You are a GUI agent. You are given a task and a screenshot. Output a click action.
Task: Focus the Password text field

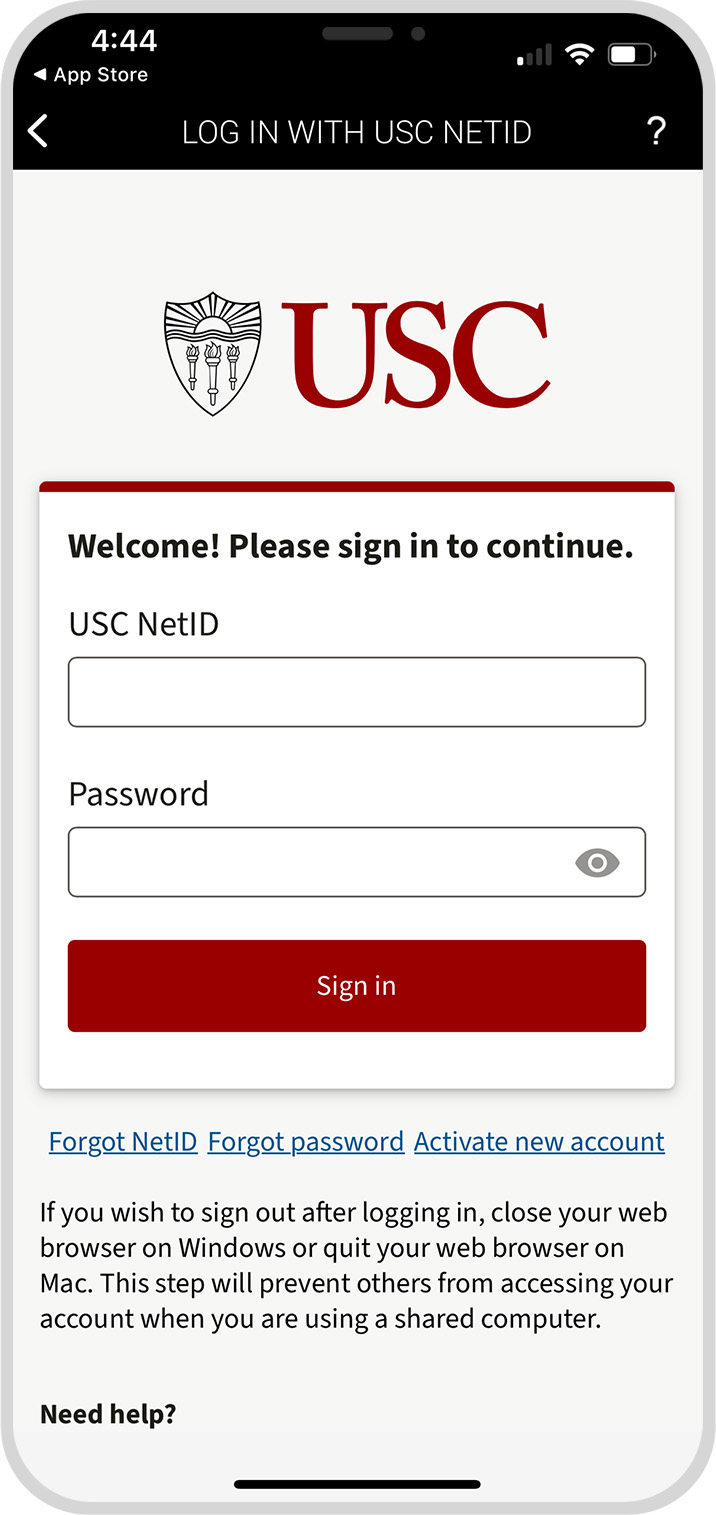pos(320,862)
